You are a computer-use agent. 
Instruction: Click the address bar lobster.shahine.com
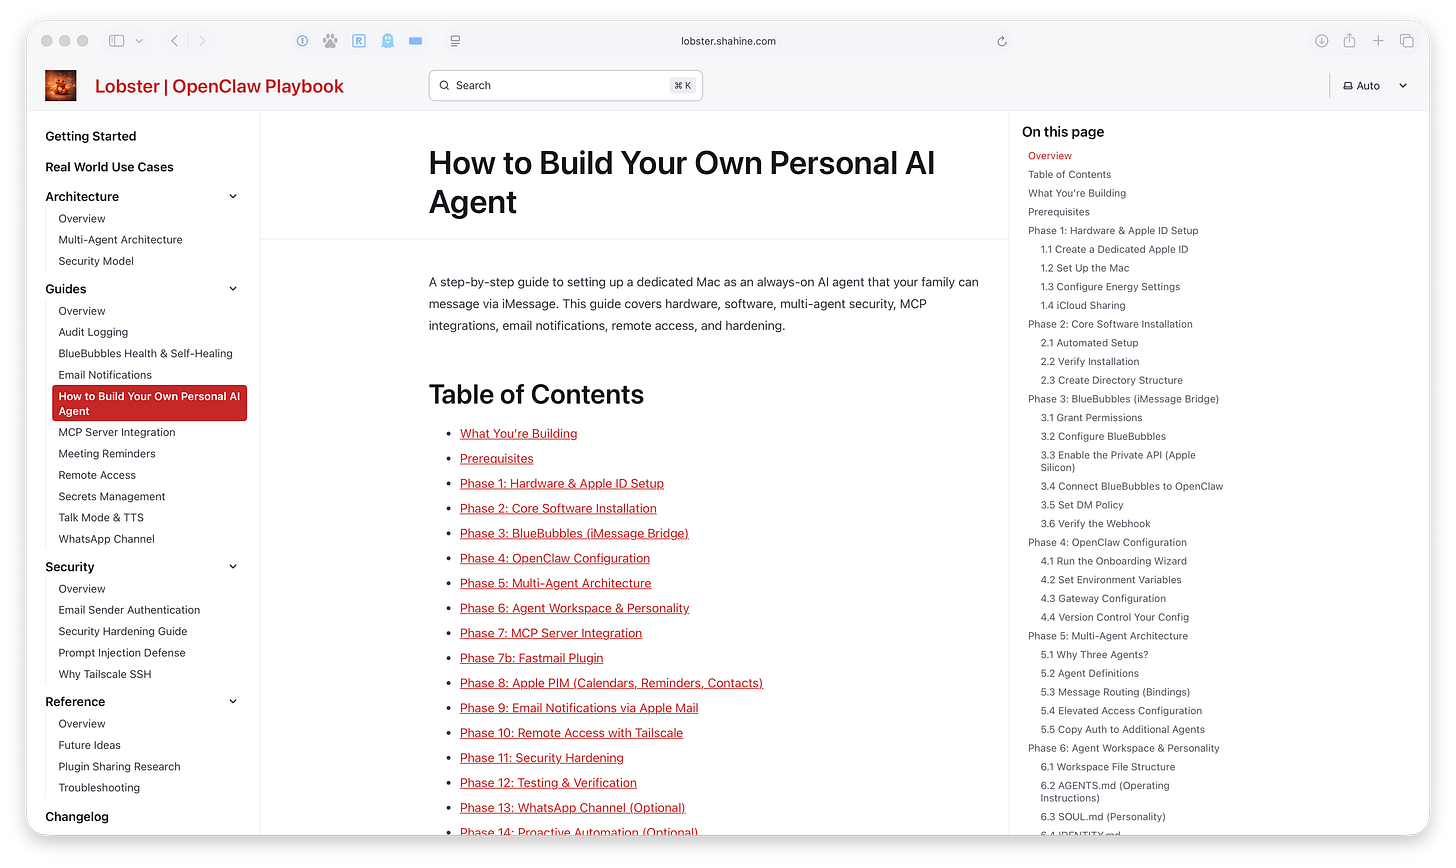click(x=728, y=41)
